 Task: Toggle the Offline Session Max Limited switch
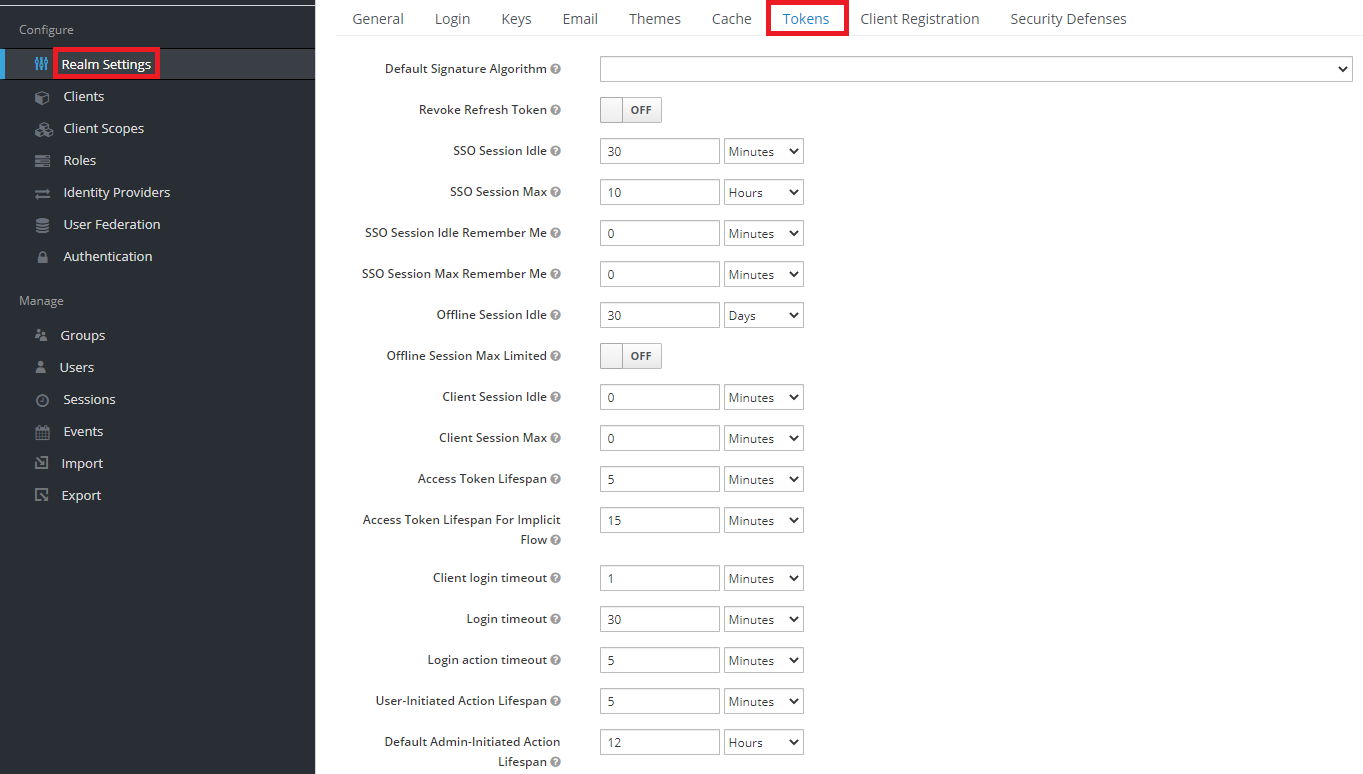(631, 356)
